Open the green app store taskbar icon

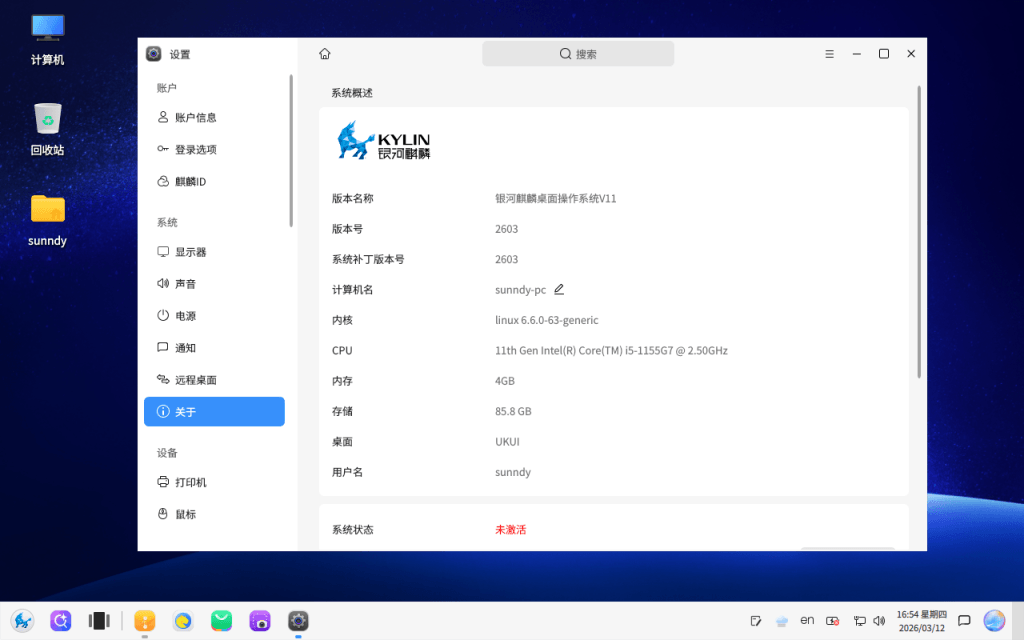point(221,620)
